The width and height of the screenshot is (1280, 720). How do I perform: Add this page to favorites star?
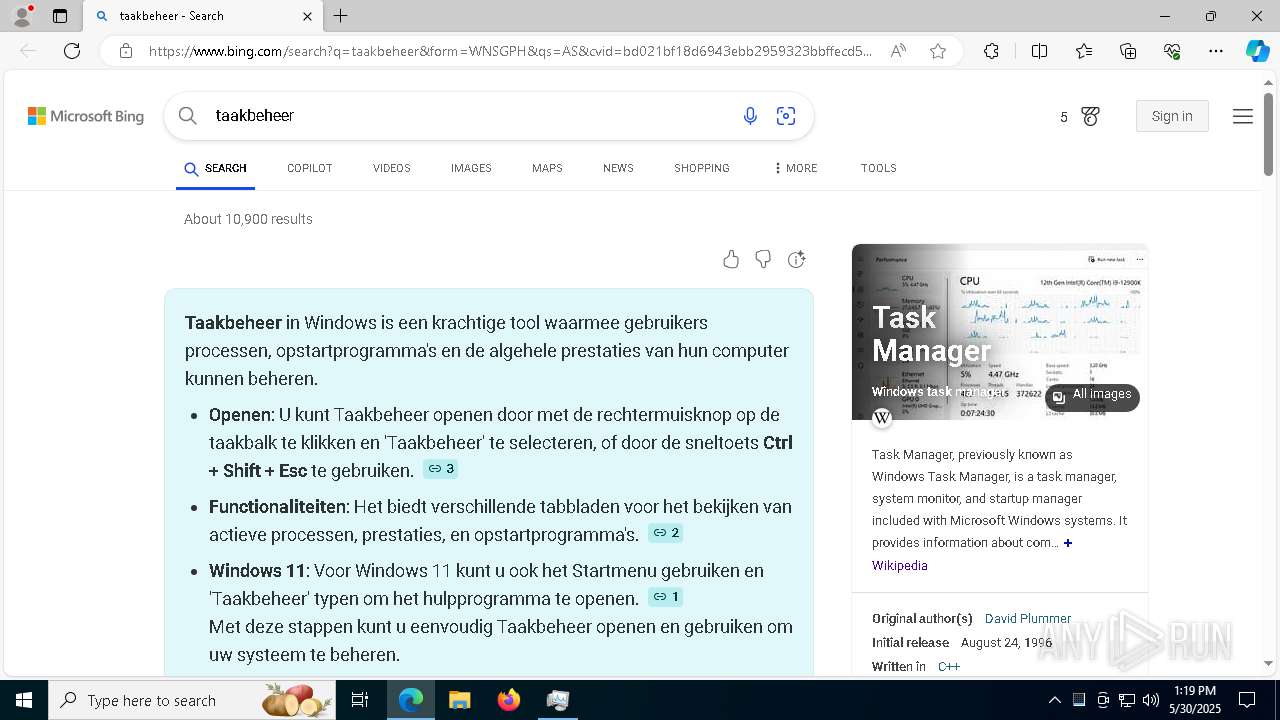click(x=938, y=51)
